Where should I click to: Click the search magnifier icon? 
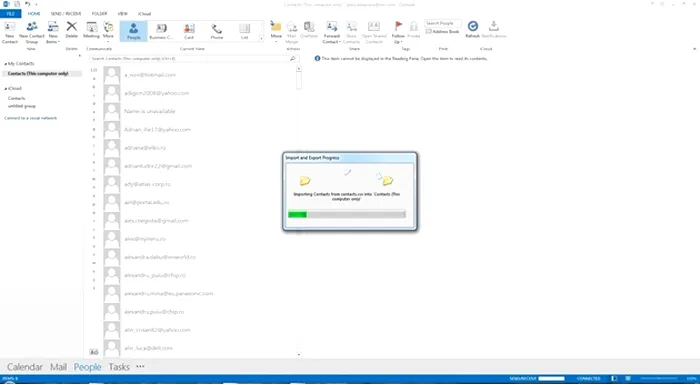click(x=293, y=58)
